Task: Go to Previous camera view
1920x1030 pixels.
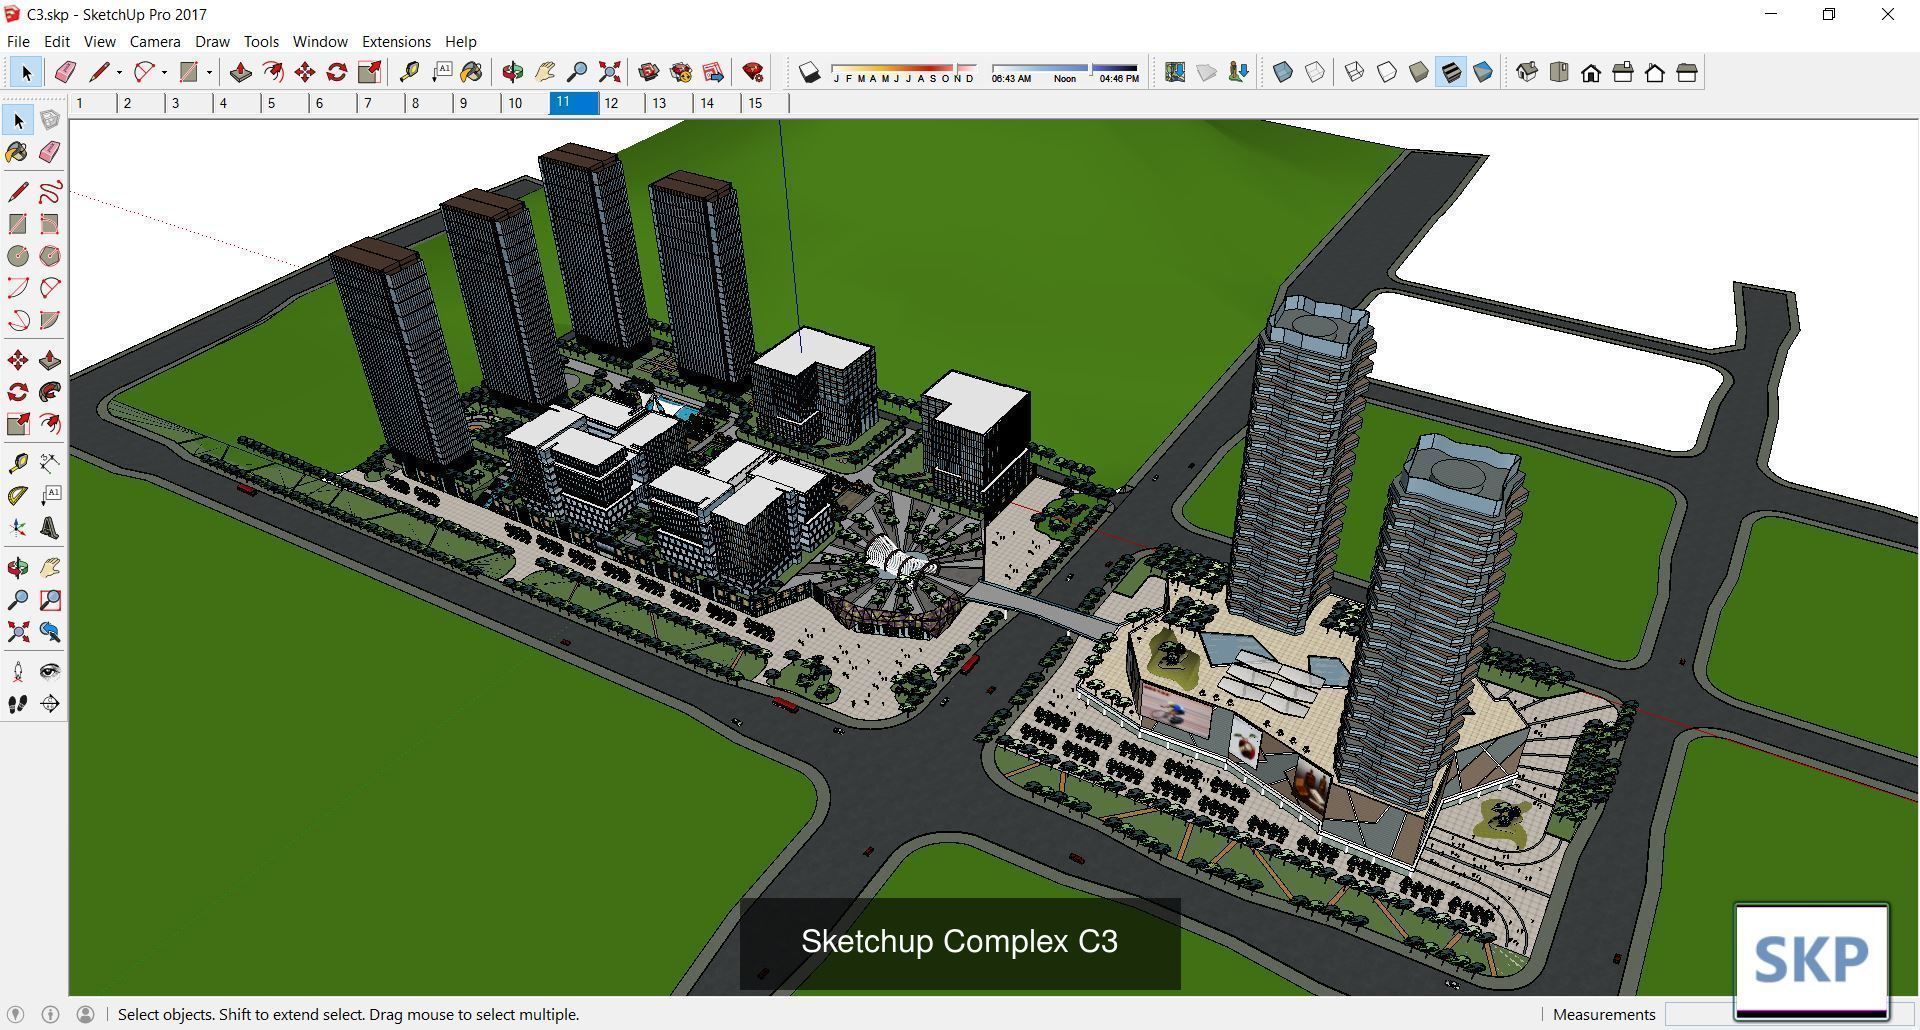Action: tap(50, 632)
